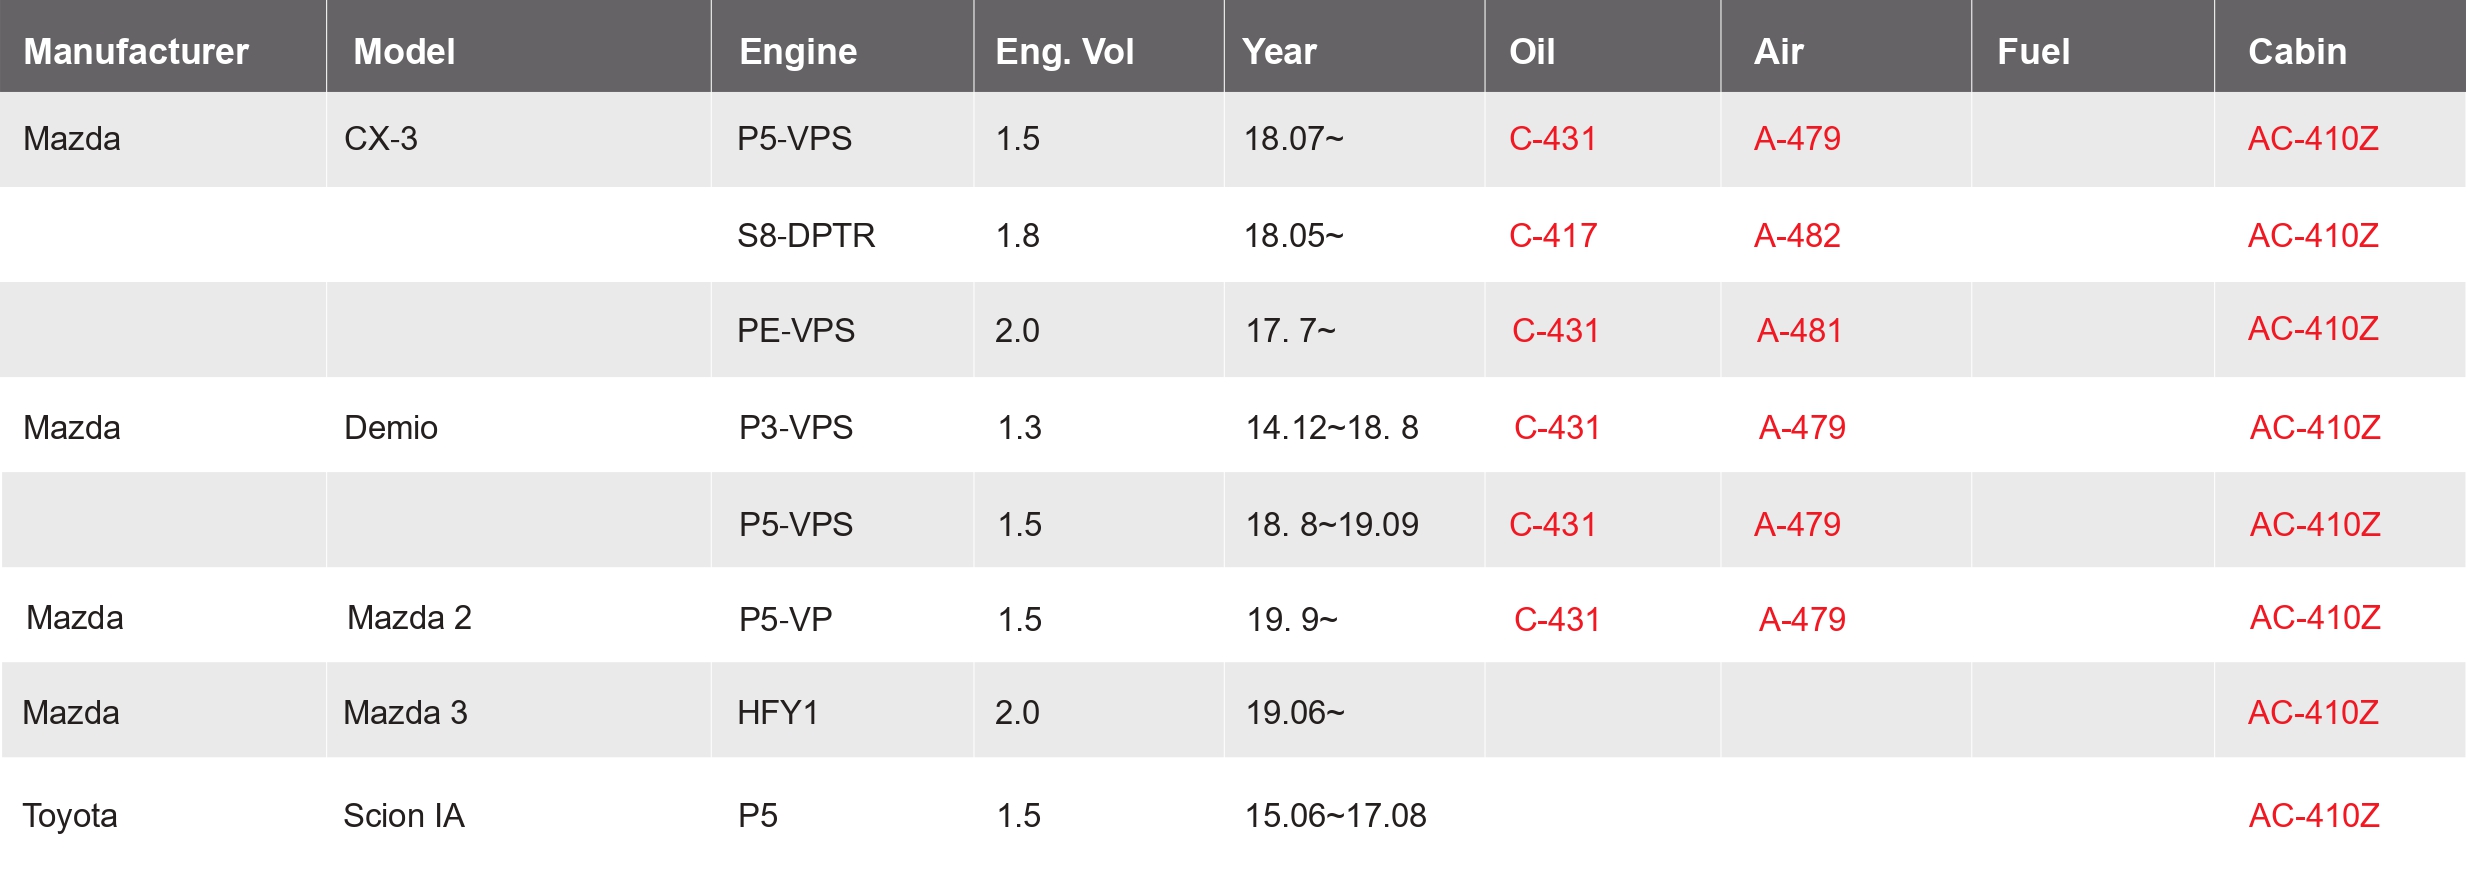Image resolution: width=2466 pixels, height=876 pixels.
Task: Click C-431 in the P3-VPS row
Action: click(x=1557, y=428)
